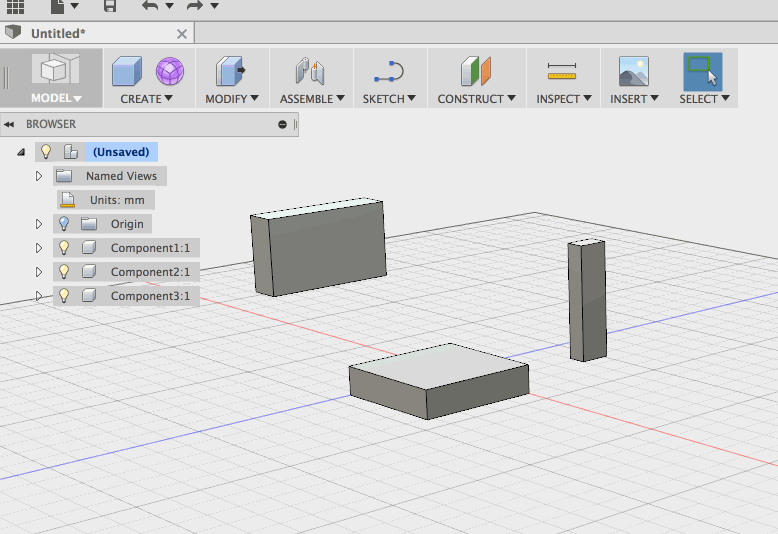Image resolution: width=778 pixels, height=534 pixels.
Task: Select the Origin label
Action: (127, 224)
